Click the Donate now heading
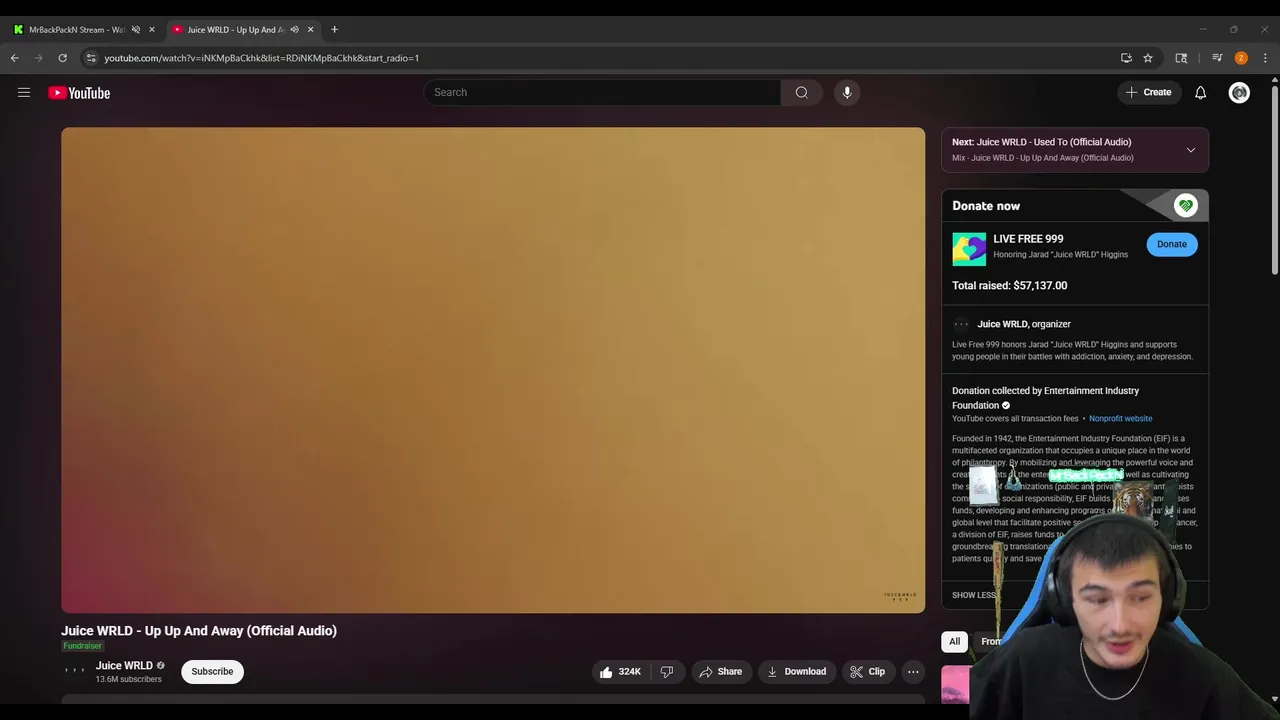This screenshot has width=1280, height=720. [986, 206]
